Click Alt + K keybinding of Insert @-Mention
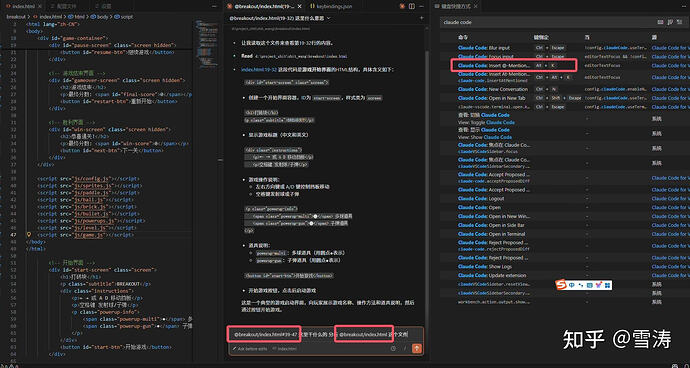 click(x=545, y=65)
